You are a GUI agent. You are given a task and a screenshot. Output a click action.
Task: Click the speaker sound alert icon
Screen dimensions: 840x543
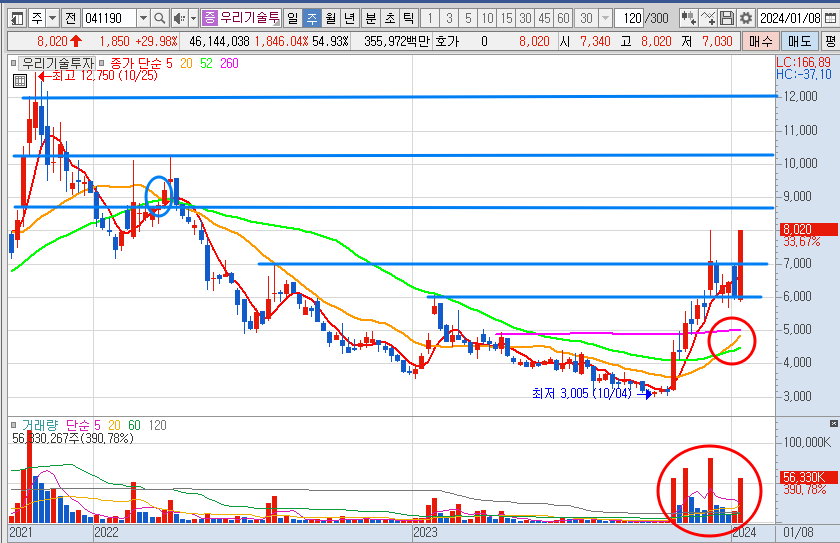pyautogui.click(x=179, y=19)
